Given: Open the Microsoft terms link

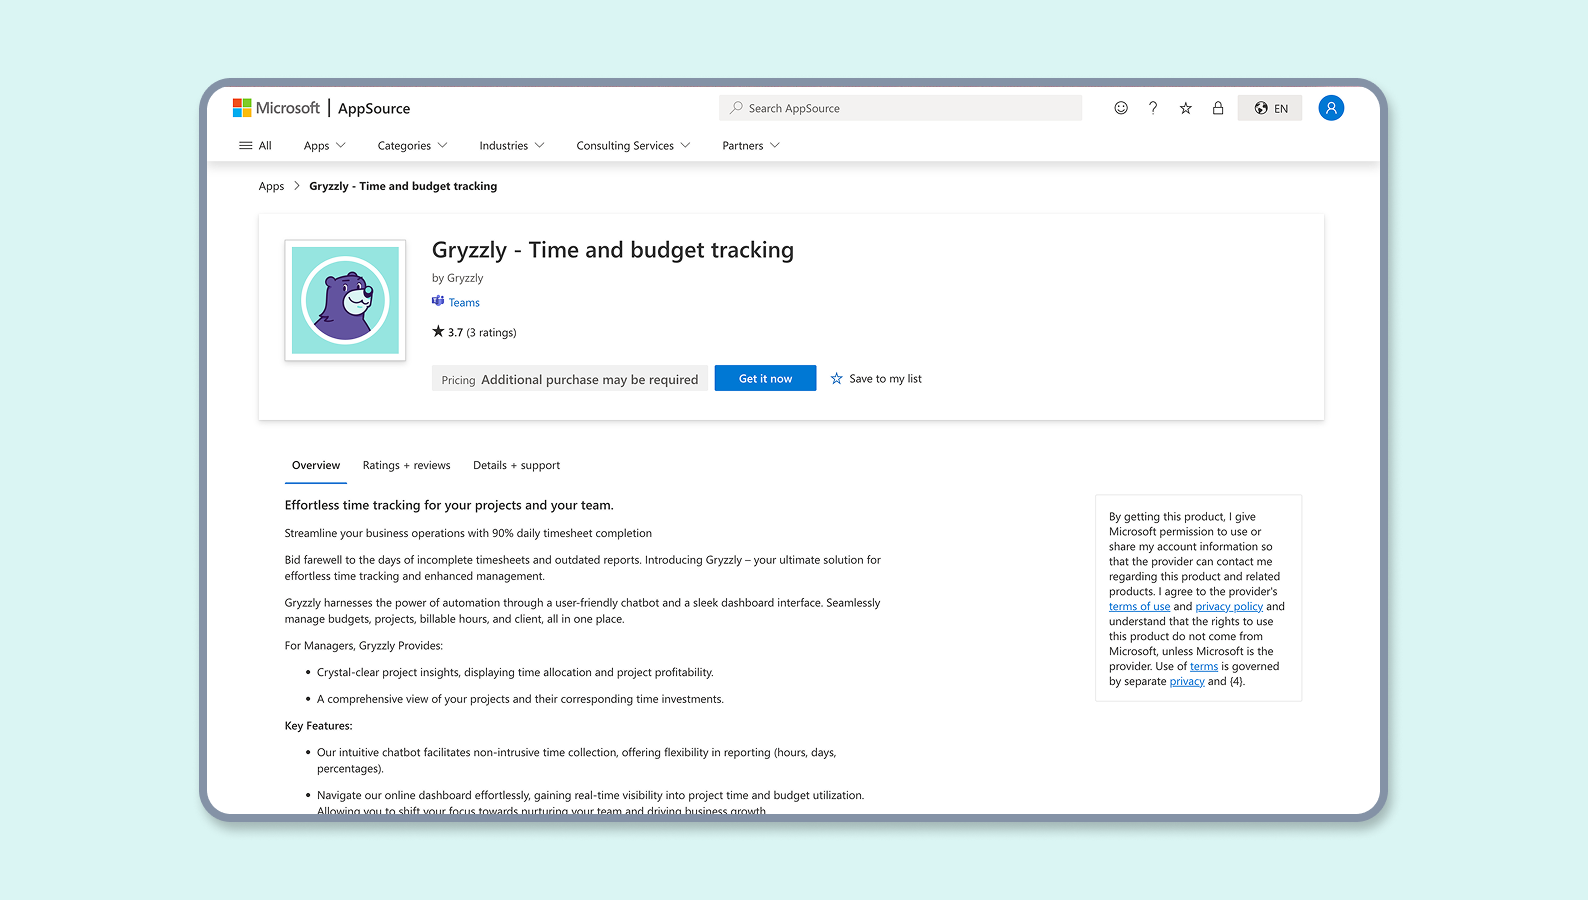Looking at the screenshot, I should (x=1204, y=666).
